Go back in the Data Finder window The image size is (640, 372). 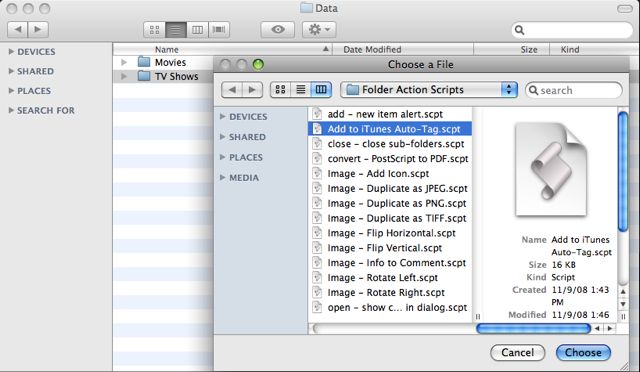pos(18,29)
